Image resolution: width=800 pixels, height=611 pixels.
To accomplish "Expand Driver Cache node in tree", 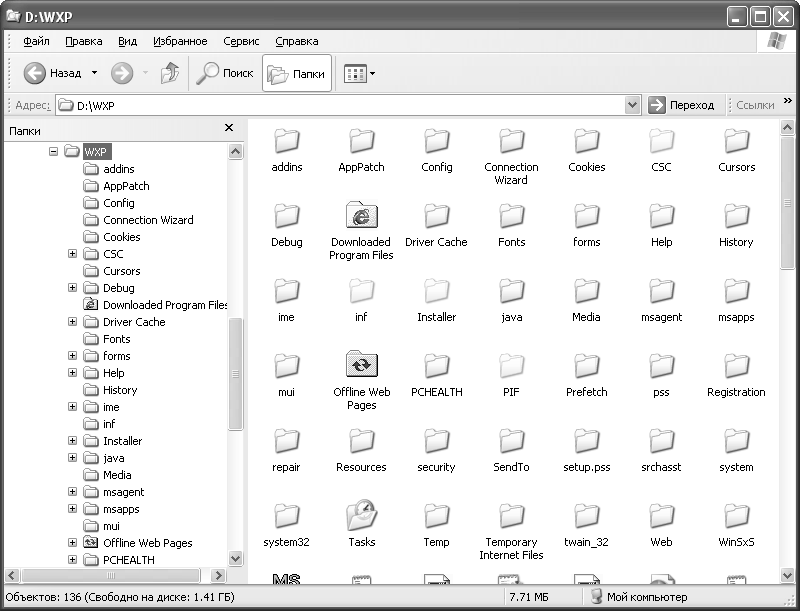I will 72,322.
